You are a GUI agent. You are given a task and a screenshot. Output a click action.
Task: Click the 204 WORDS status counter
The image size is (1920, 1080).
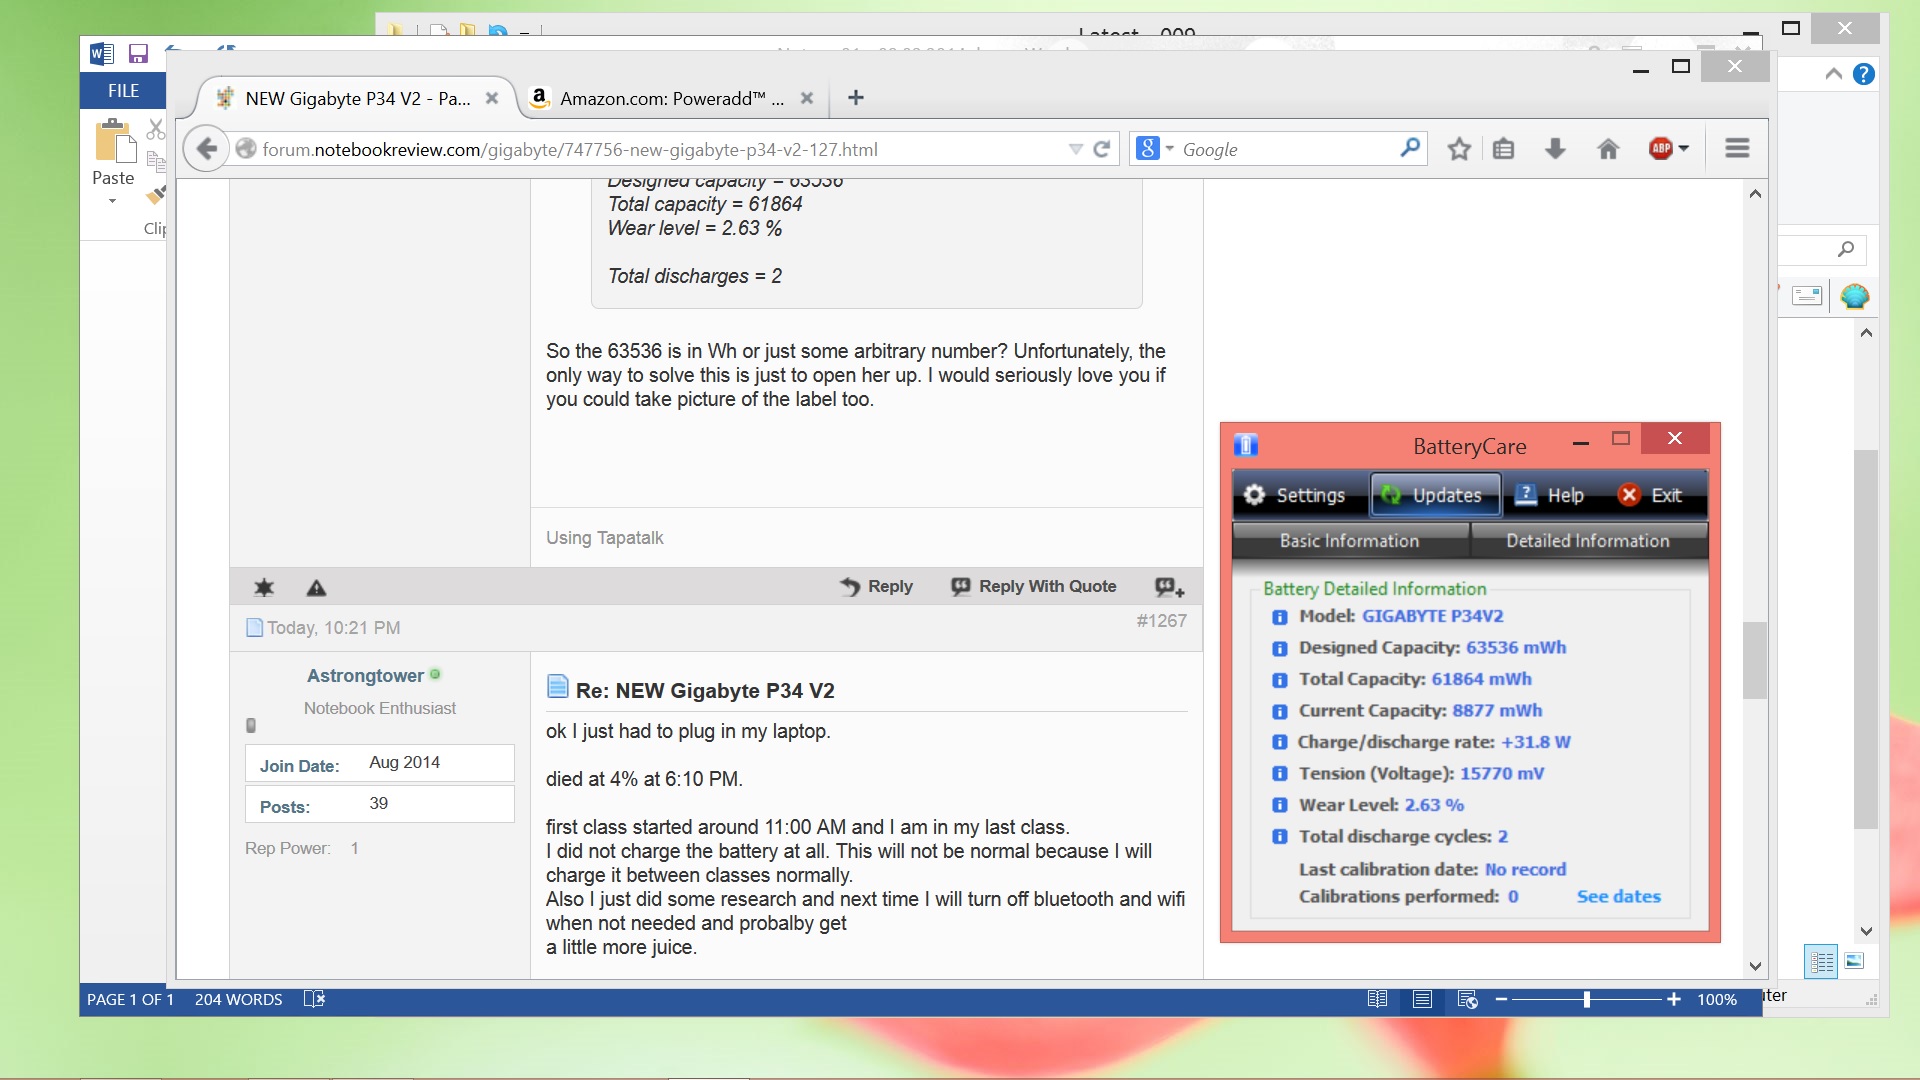(x=238, y=999)
